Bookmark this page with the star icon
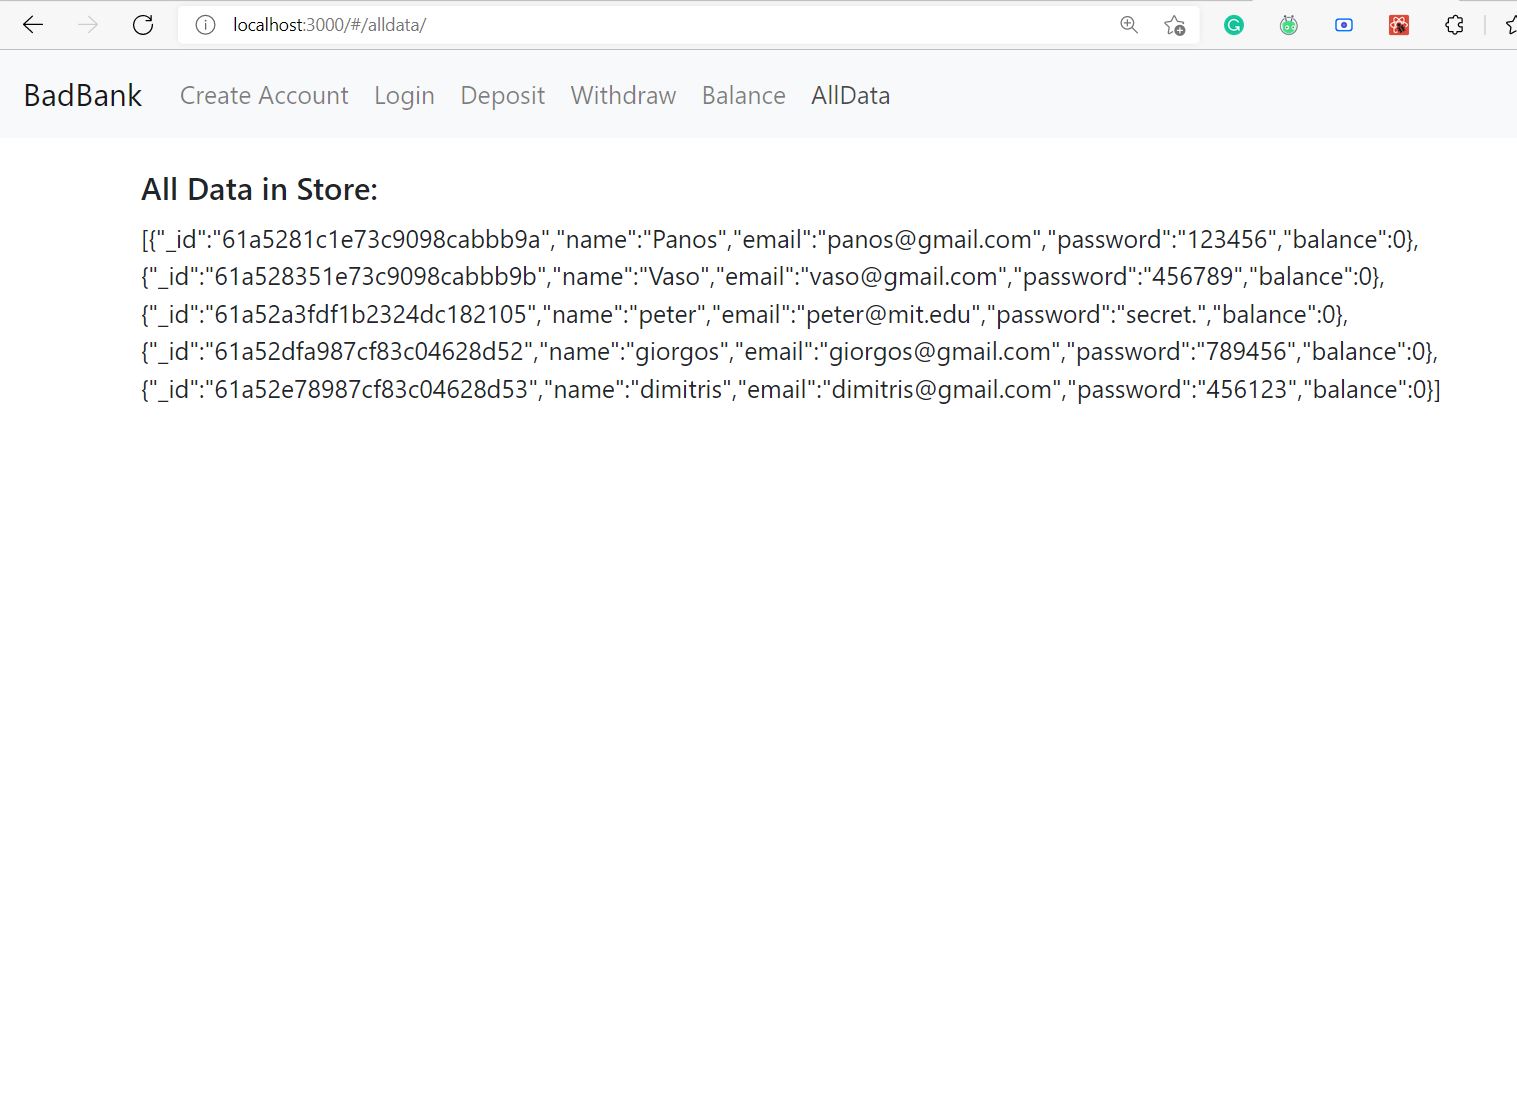The image size is (1517, 1111). [x=1176, y=24]
